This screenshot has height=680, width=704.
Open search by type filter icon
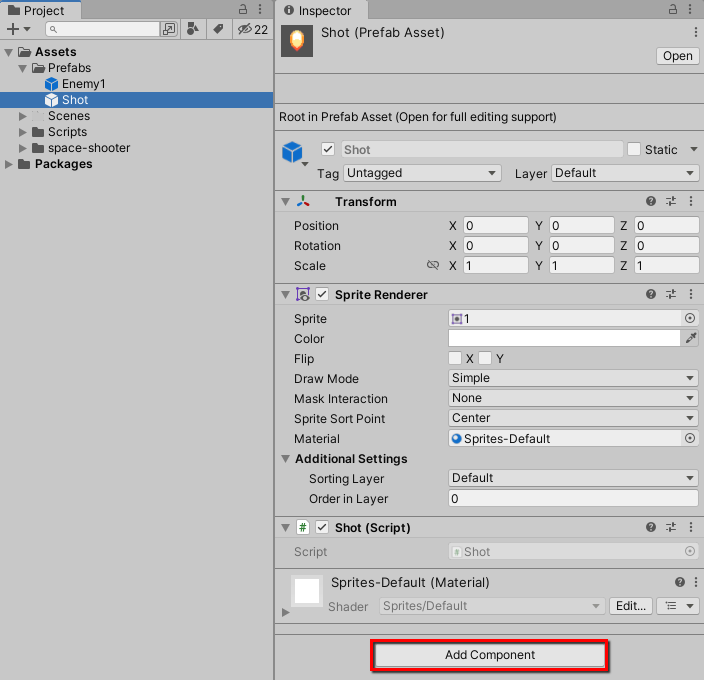[x=193, y=29]
